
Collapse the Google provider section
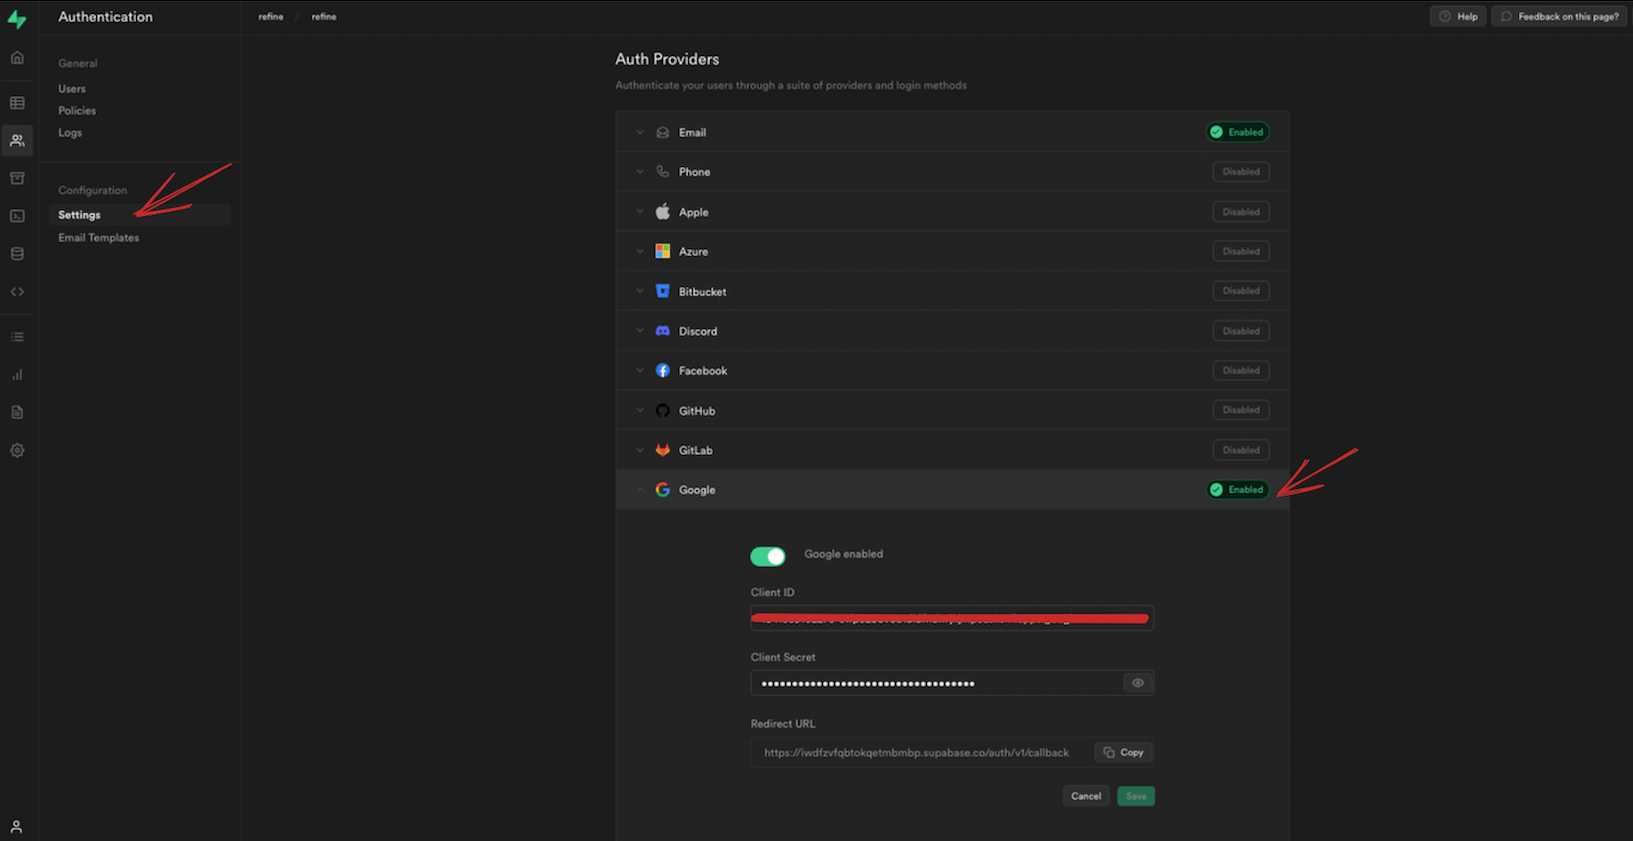pos(696,490)
